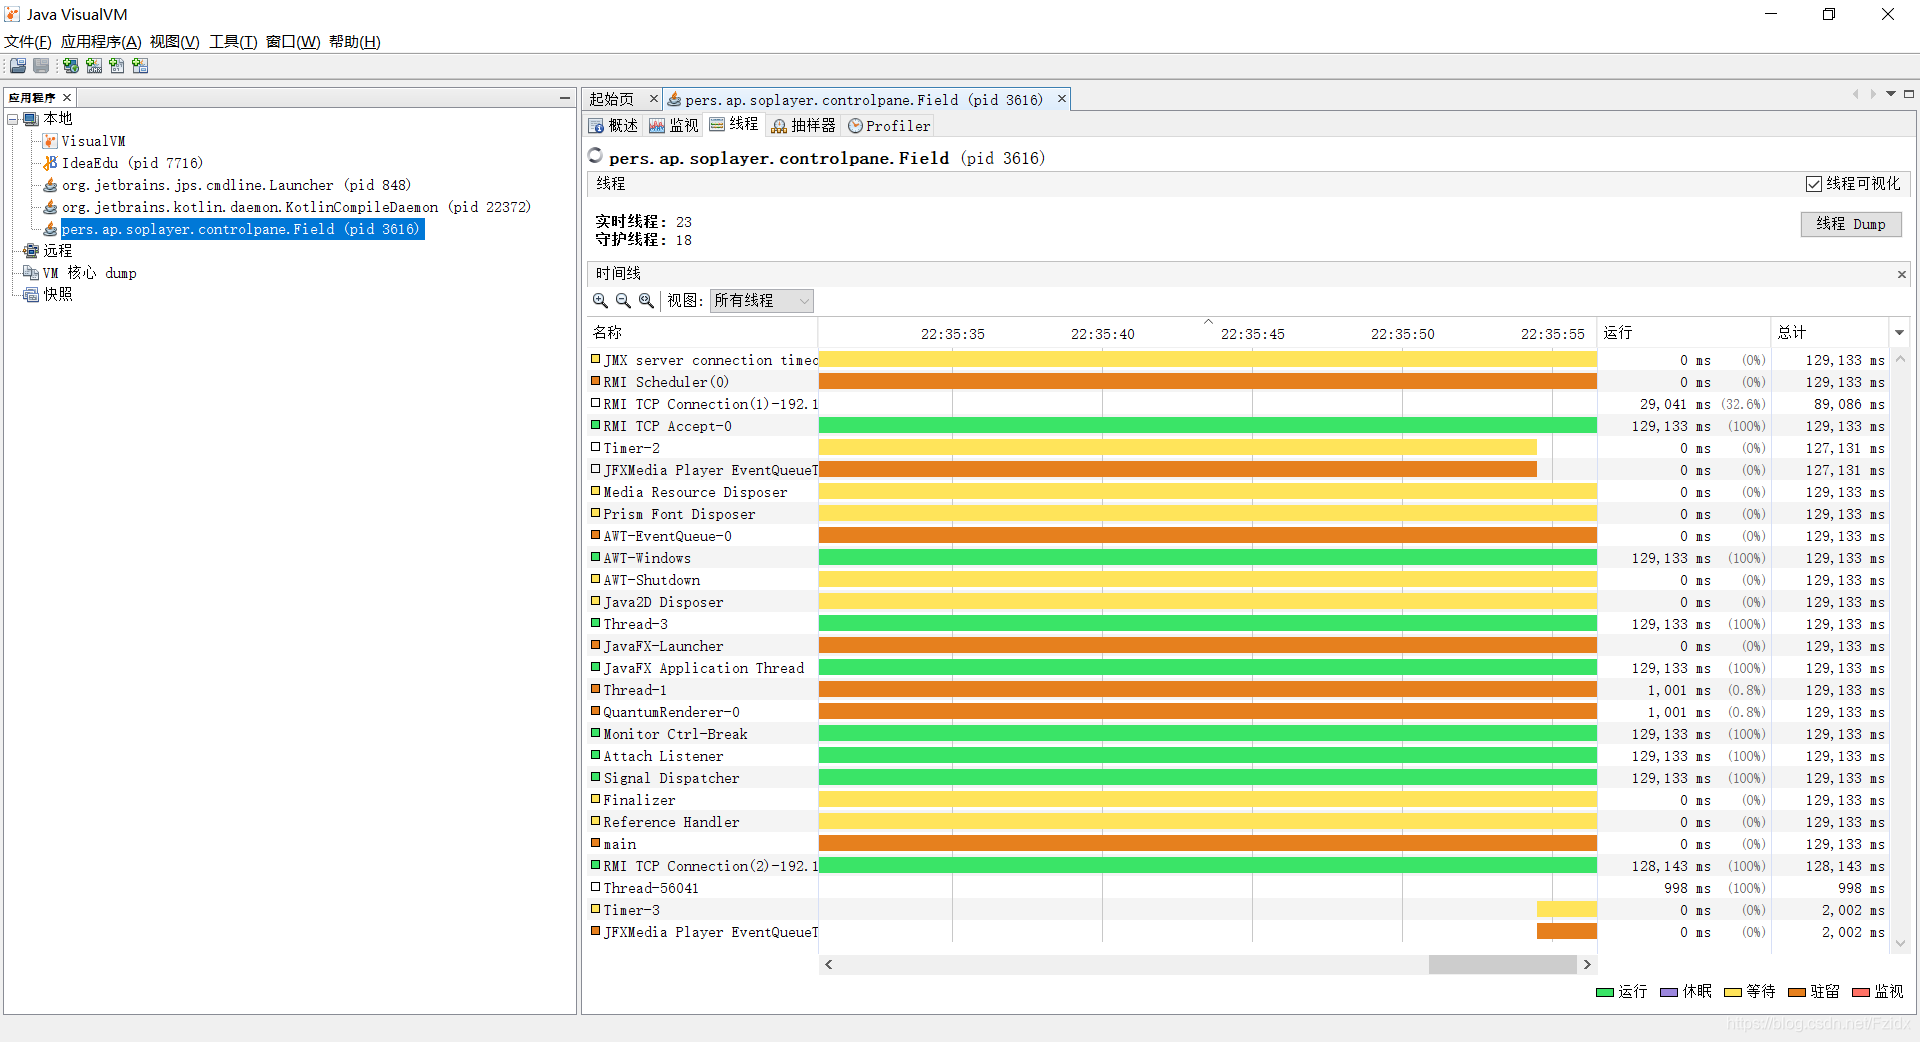1920x1042 pixels.
Task: Close the 起始页 tab
Action: click(654, 99)
